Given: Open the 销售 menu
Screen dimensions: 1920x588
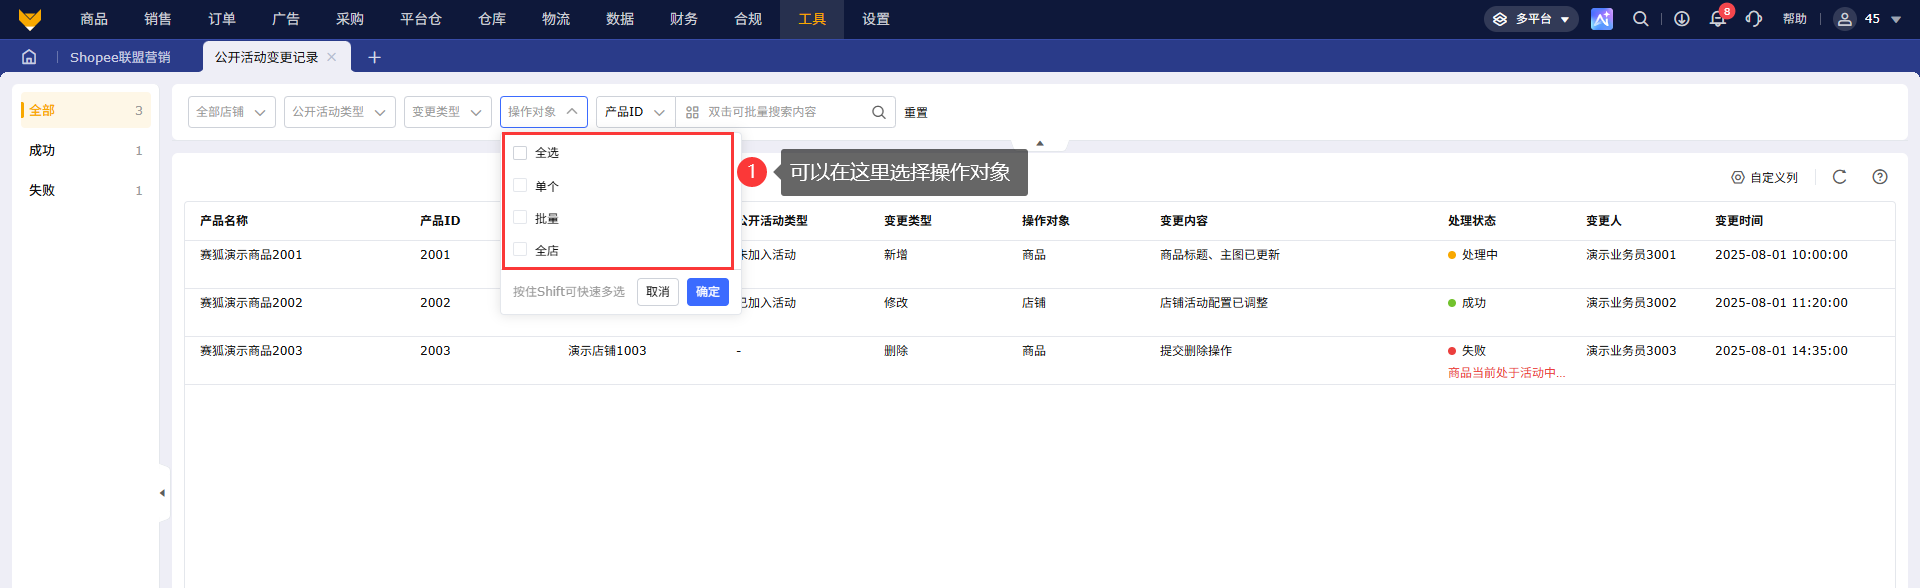Looking at the screenshot, I should 158,19.
